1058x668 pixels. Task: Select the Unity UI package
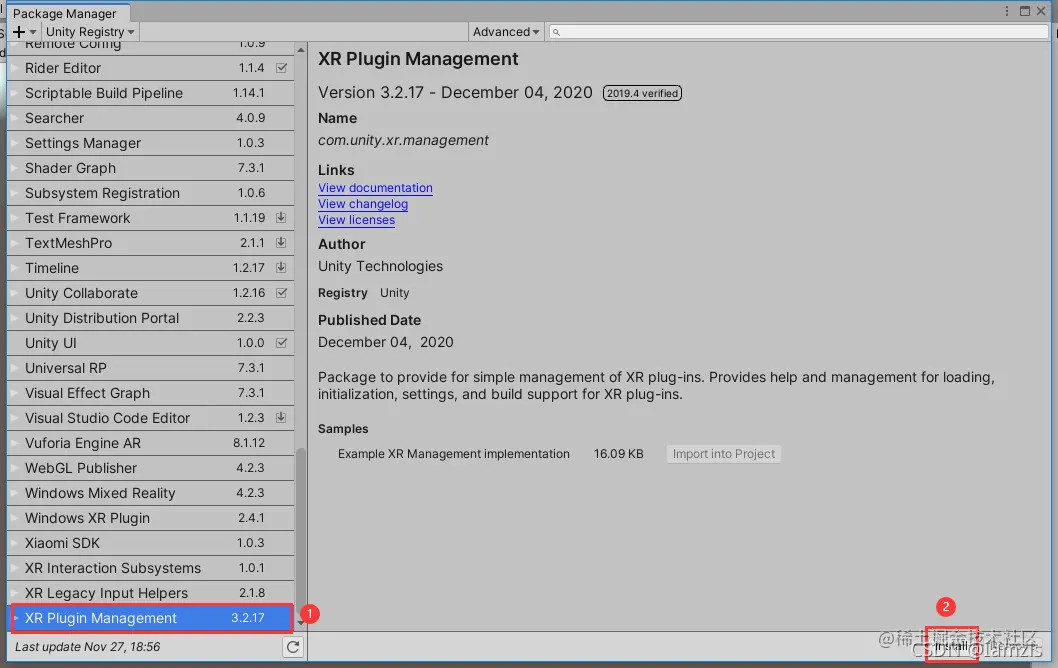coord(150,342)
